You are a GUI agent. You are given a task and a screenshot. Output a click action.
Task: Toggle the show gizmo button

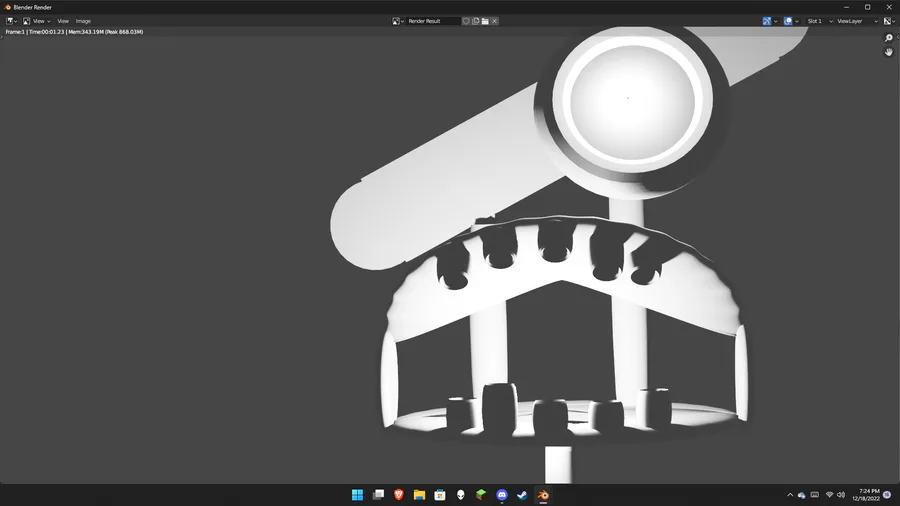[x=767, y=21]
